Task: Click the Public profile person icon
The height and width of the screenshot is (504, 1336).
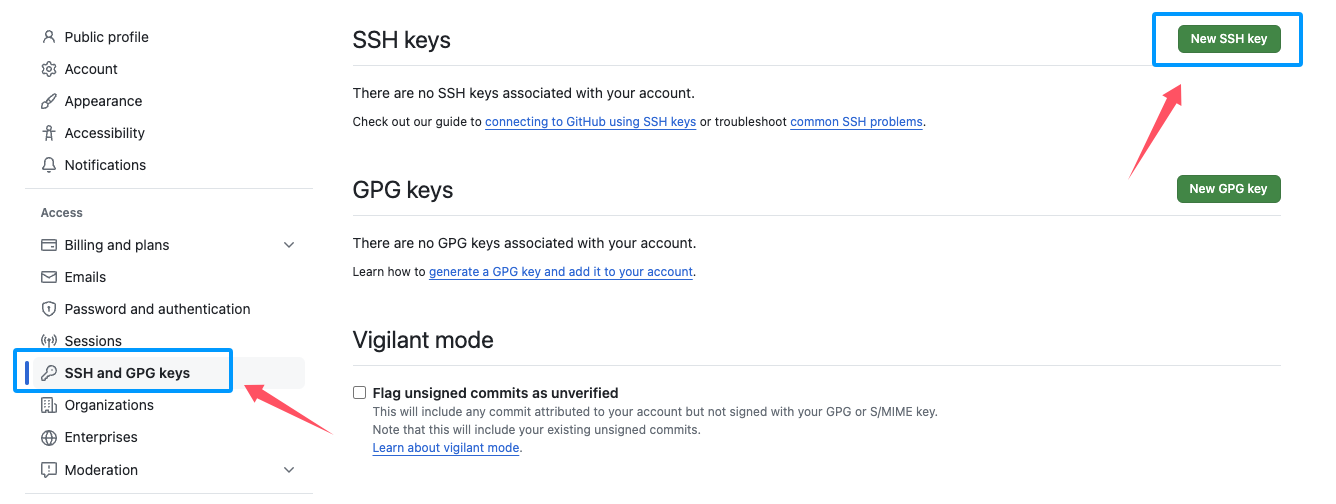Action: click(x=48, y=37)
